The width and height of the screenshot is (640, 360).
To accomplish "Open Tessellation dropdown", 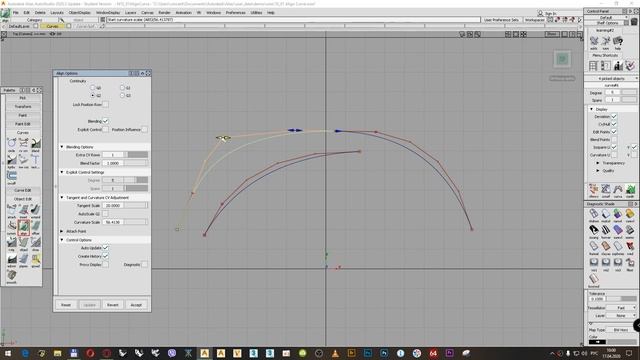I will (621, 308).
